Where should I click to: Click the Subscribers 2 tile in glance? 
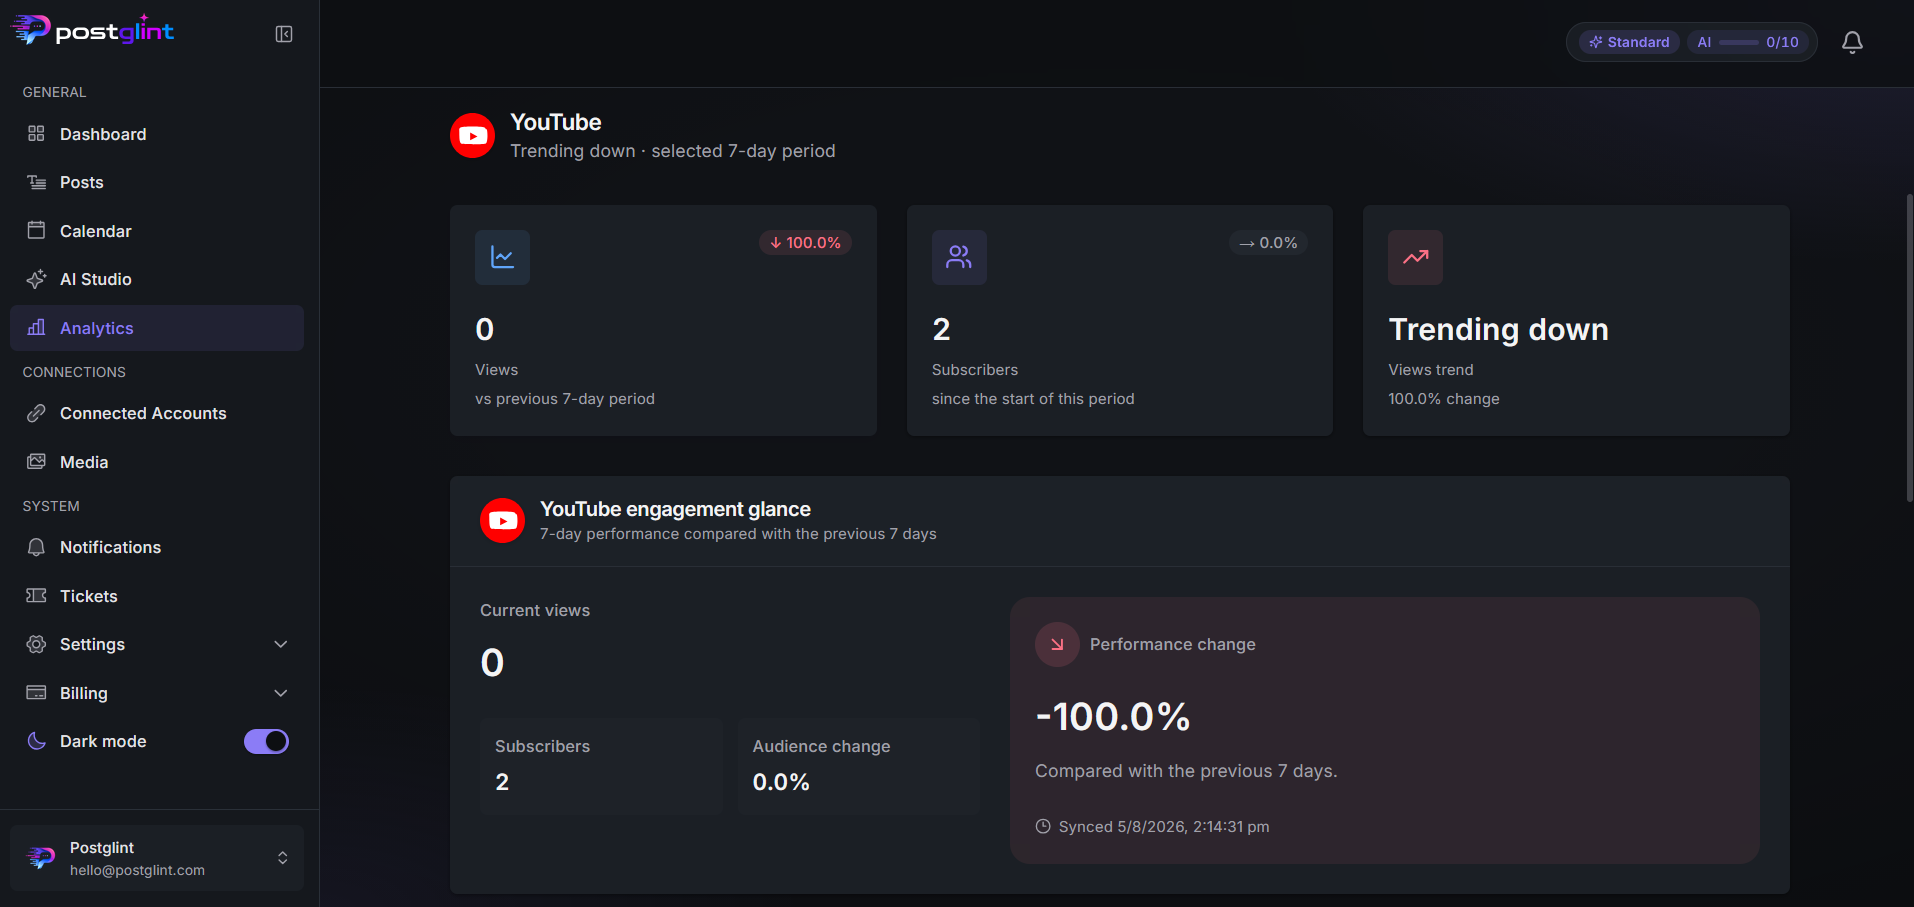point(601,766)
